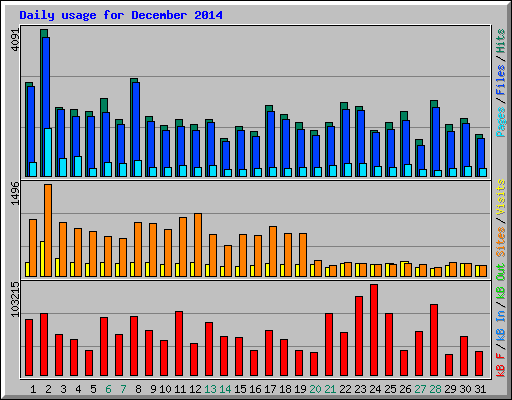The width and height of the screenshot is (512, 400).
Task: Click the Files legend label
Action: pyautogui.click(x=501, y=80)
